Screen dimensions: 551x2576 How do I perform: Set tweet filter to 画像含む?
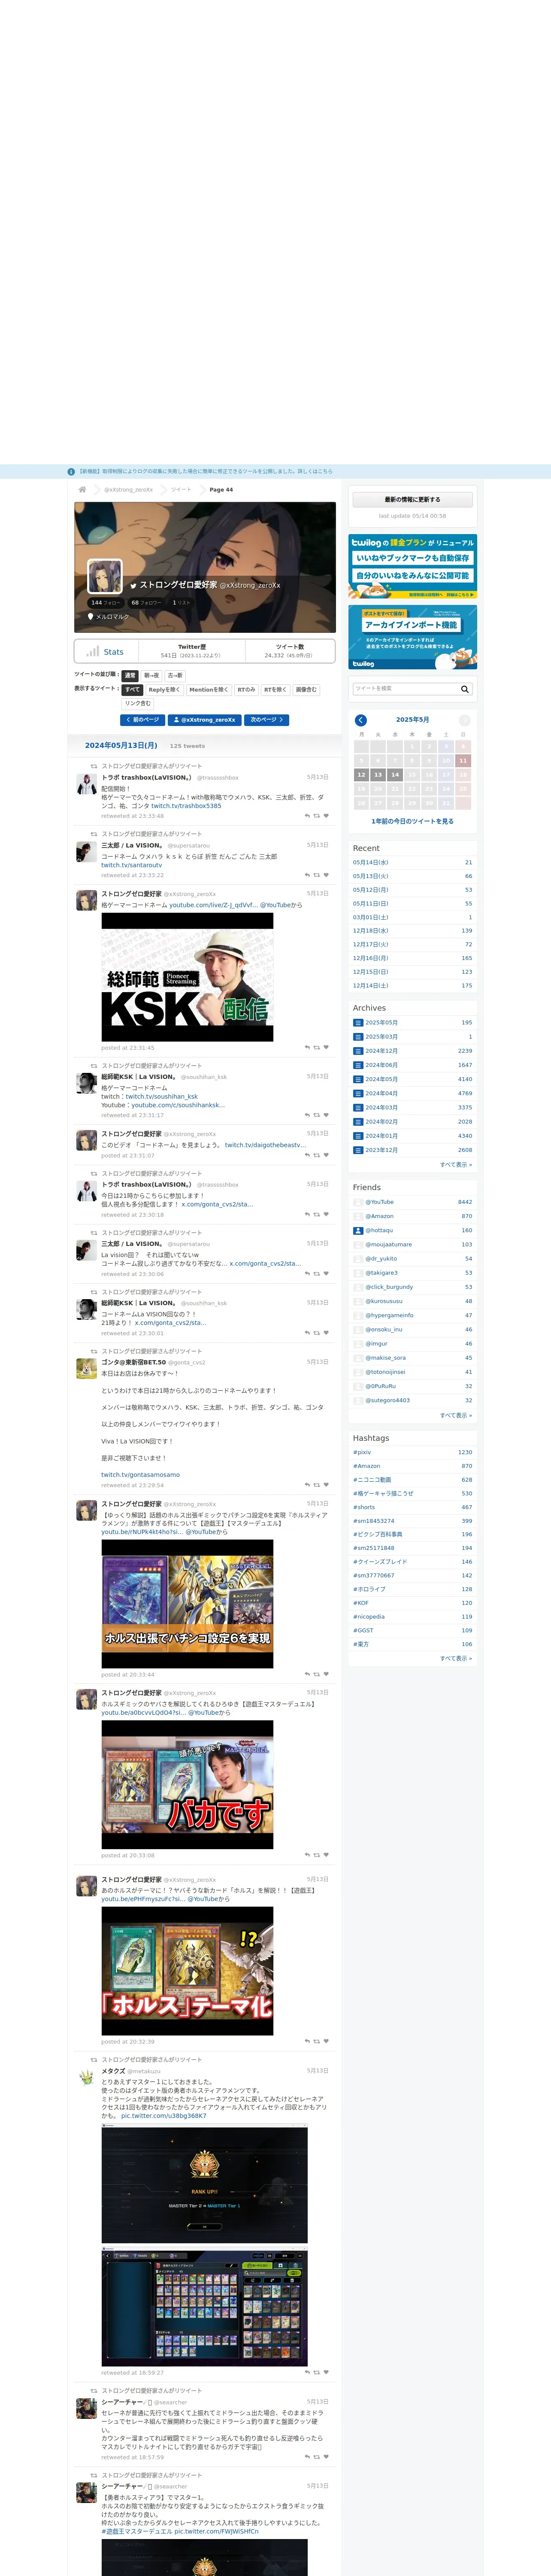click(306, 690)
